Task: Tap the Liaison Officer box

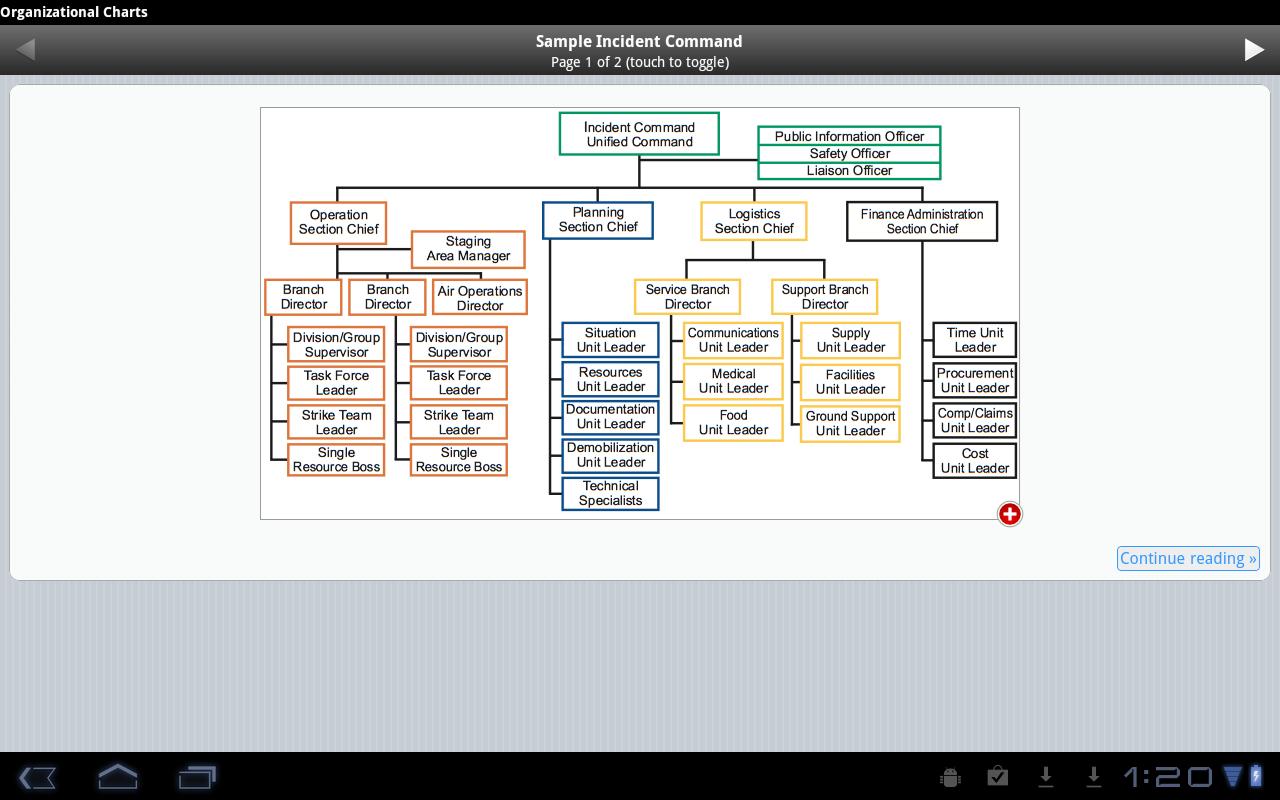Action: (x=849, y=170)
